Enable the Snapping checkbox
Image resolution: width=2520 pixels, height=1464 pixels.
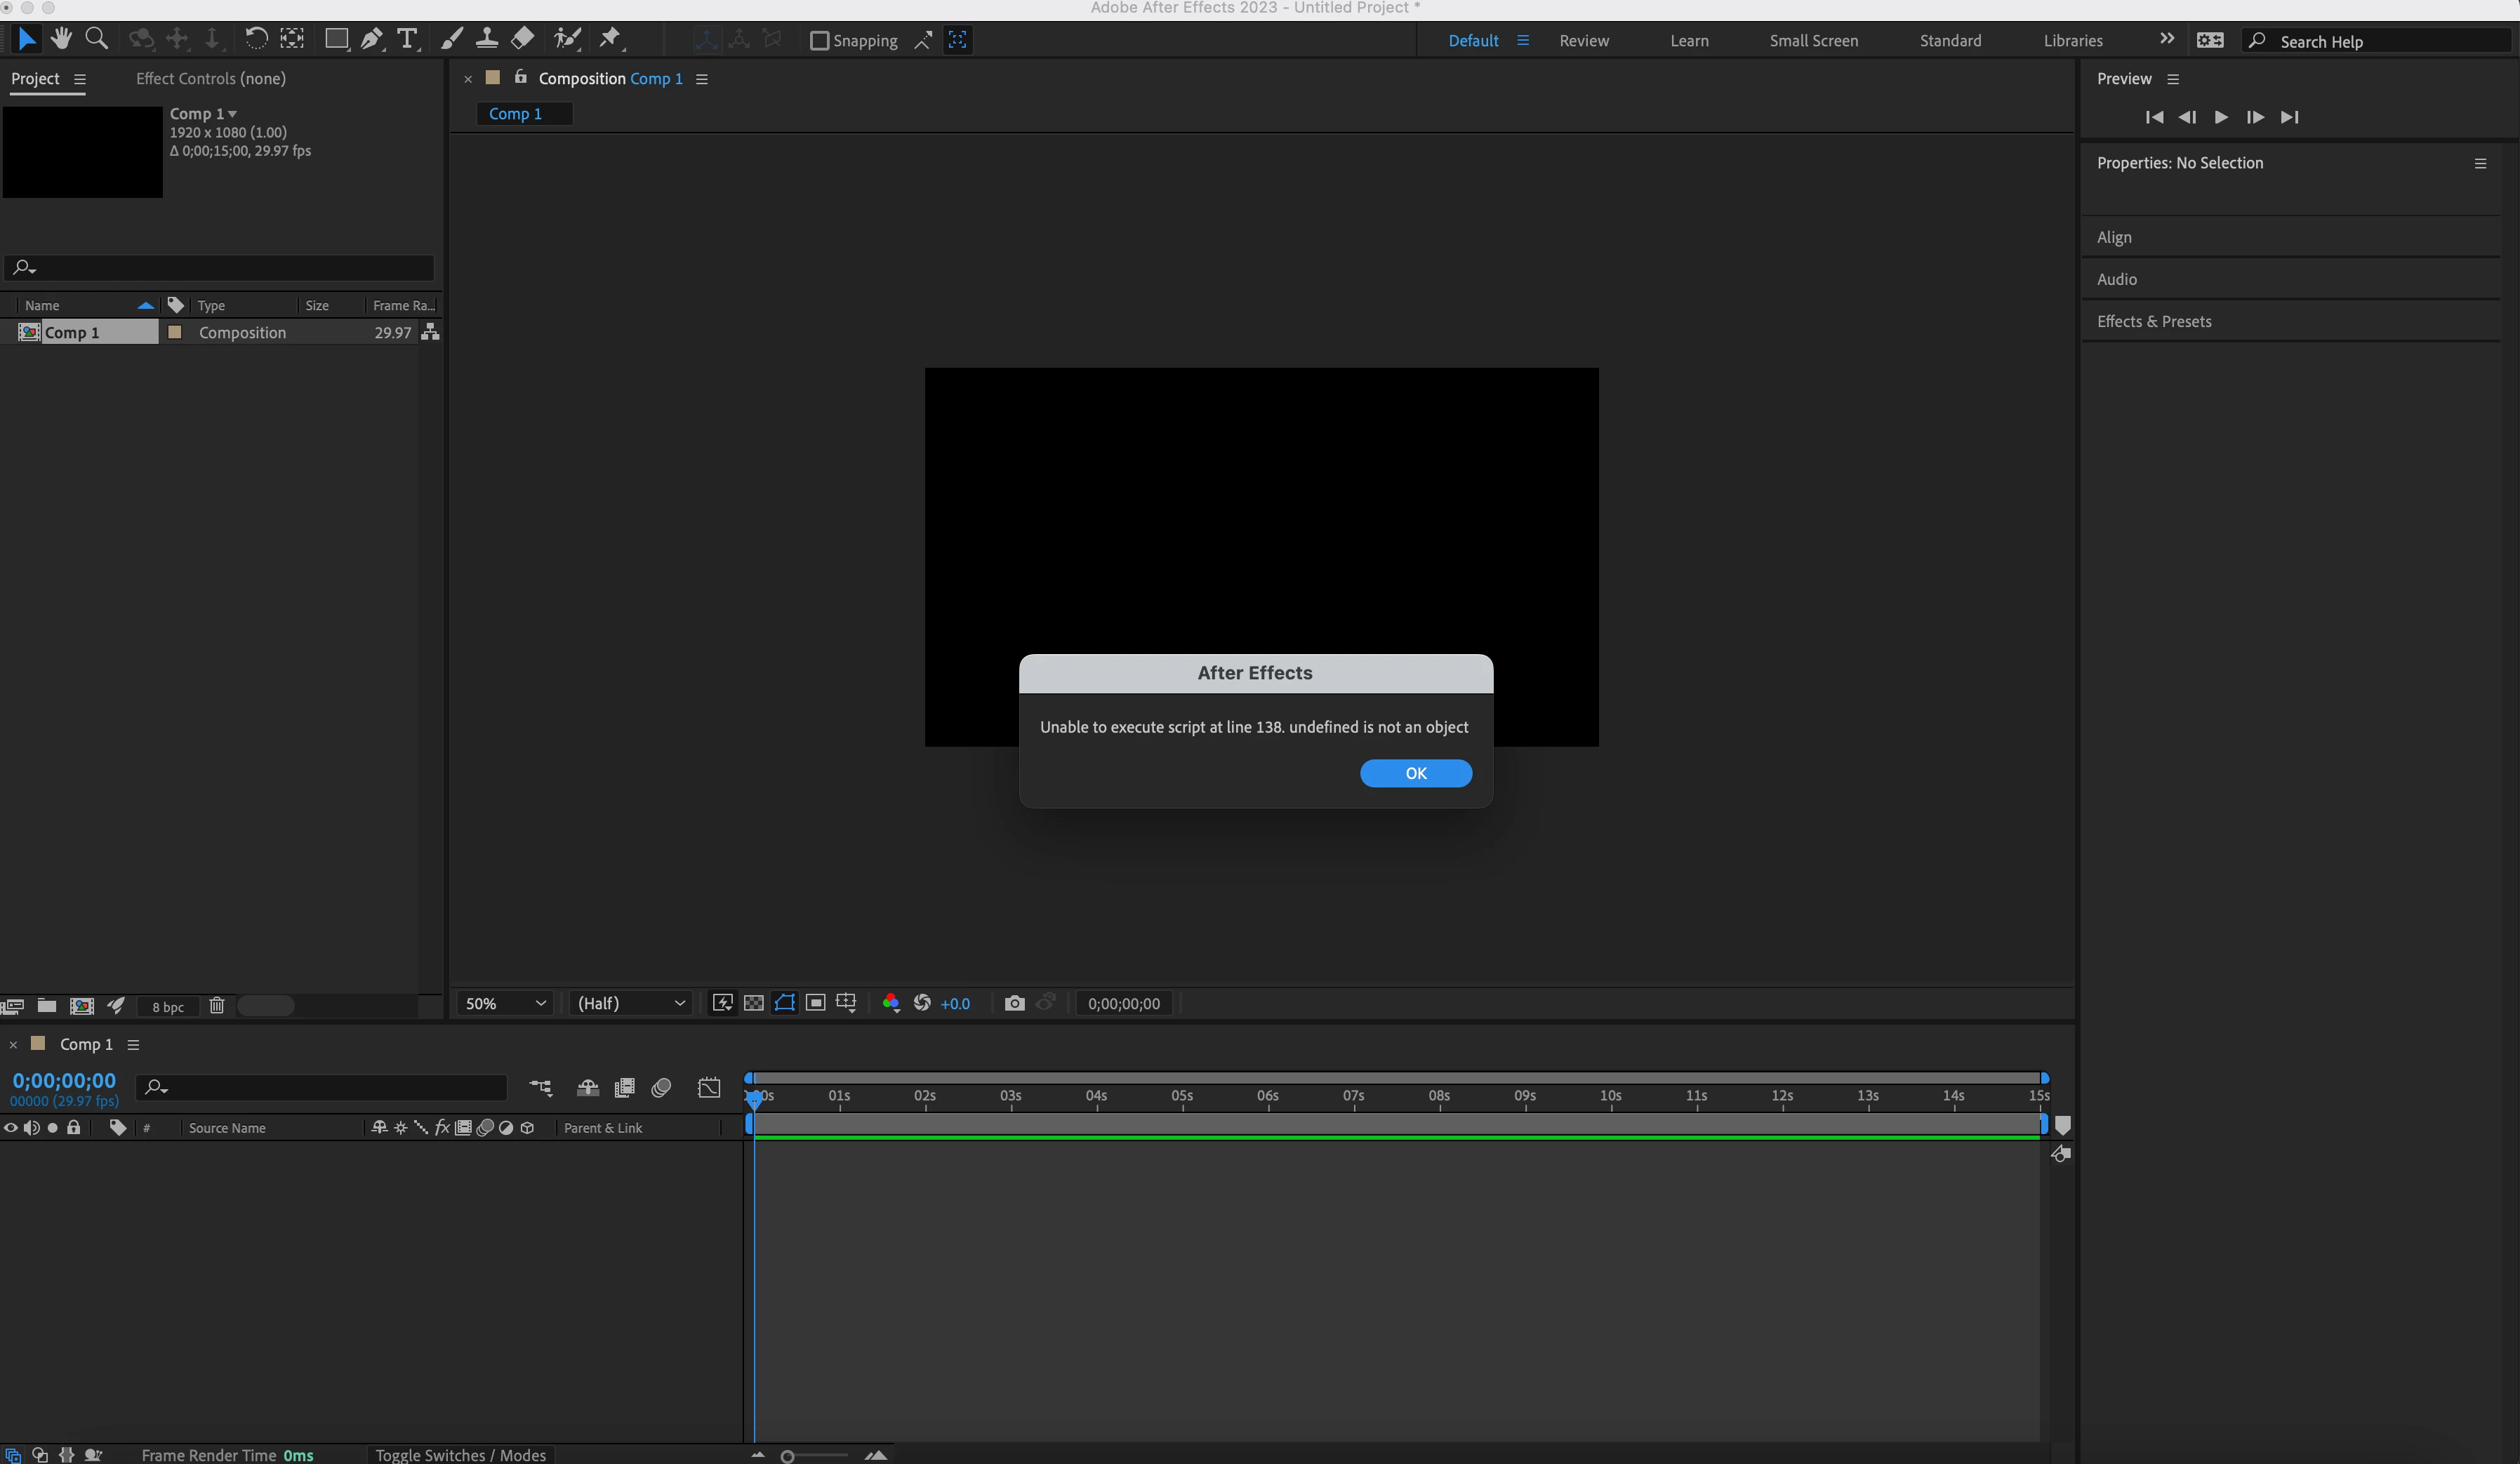(x=819, y=41)
